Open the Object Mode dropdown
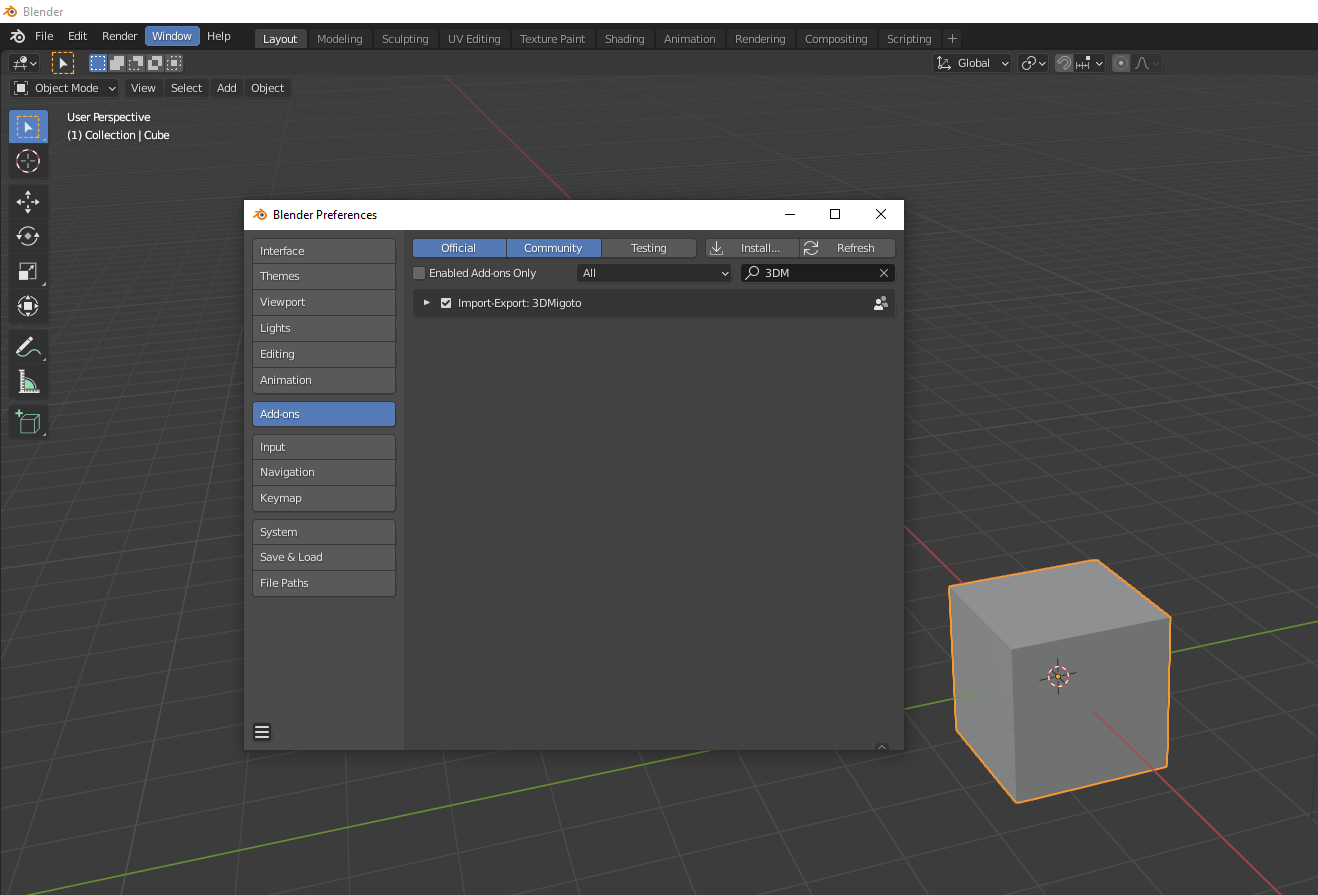The height and width of the screenshot is (895, 1318). click(x=65, y=88)
